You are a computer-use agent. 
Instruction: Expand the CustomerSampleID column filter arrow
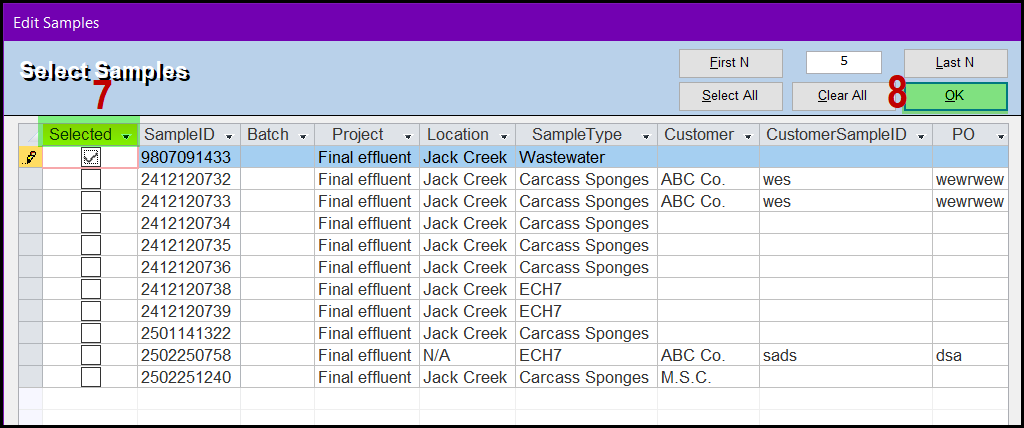click(921, 136)
